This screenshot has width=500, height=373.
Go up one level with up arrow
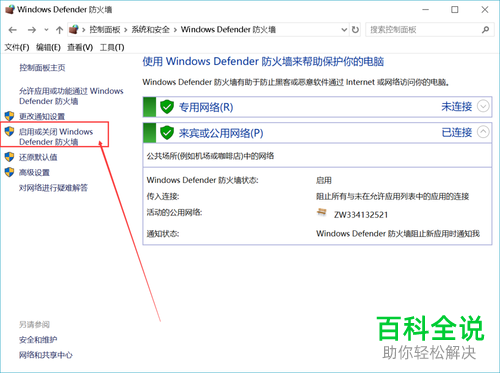pyautogui.click(x=59, y=30)
